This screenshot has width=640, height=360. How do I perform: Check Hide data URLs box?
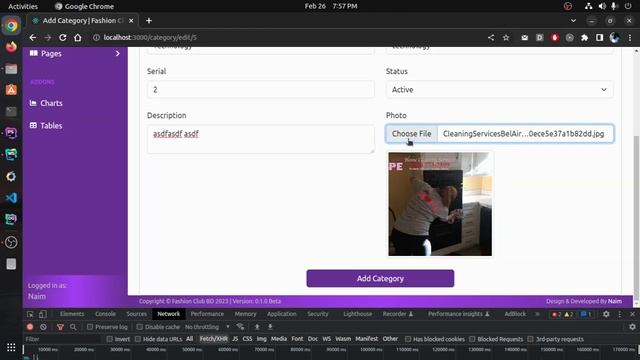click(138, 339)
